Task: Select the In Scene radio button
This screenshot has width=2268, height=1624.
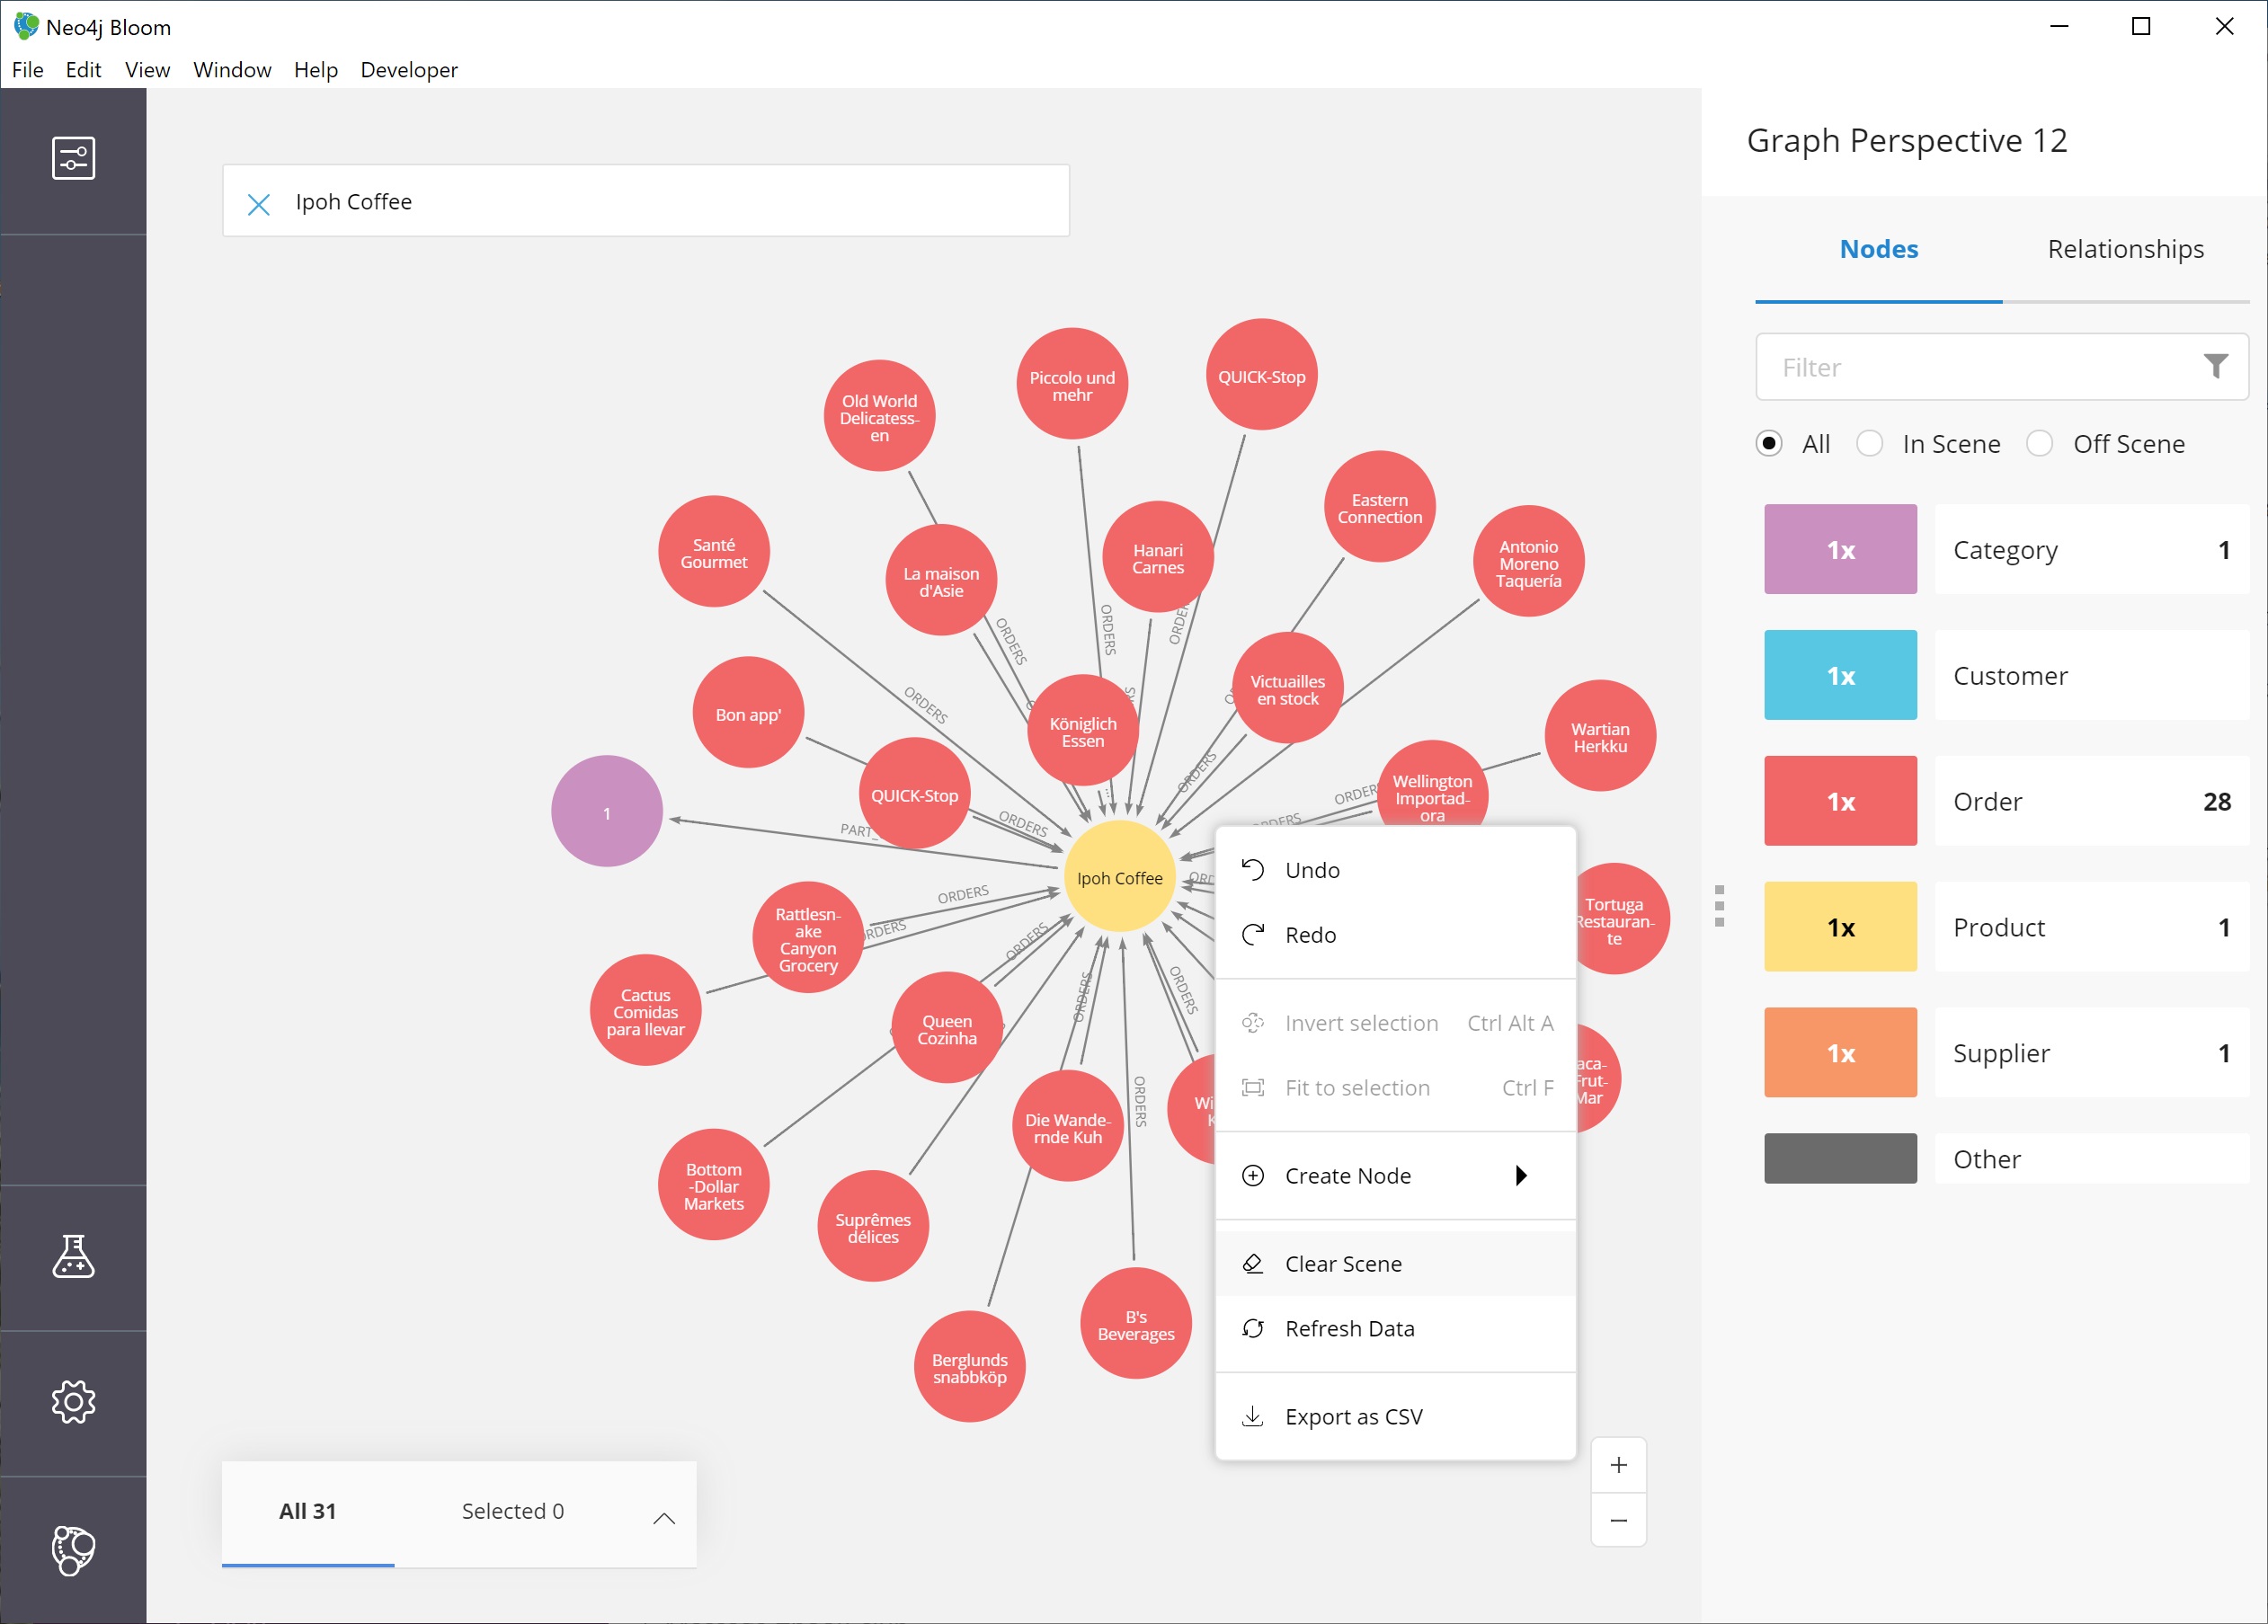Action: click(1872, 443)
